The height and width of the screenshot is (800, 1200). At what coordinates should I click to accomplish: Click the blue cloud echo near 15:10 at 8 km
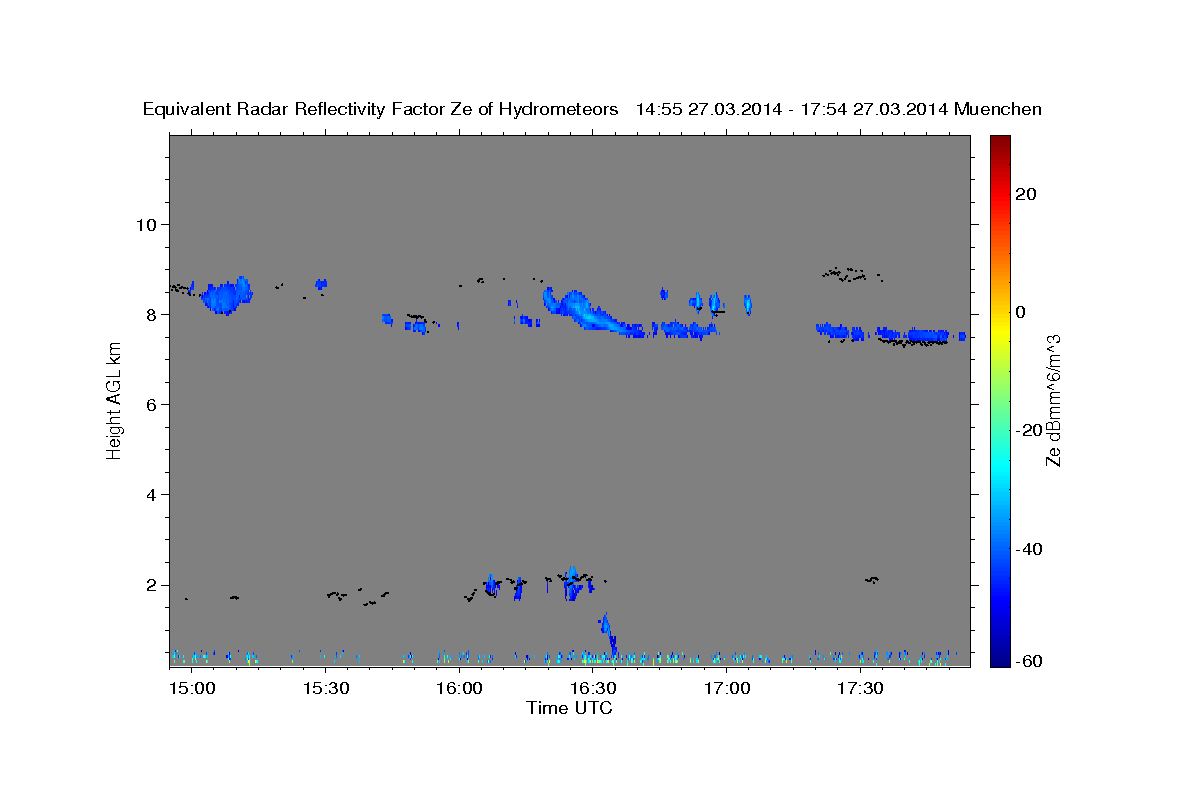point(227,296)
